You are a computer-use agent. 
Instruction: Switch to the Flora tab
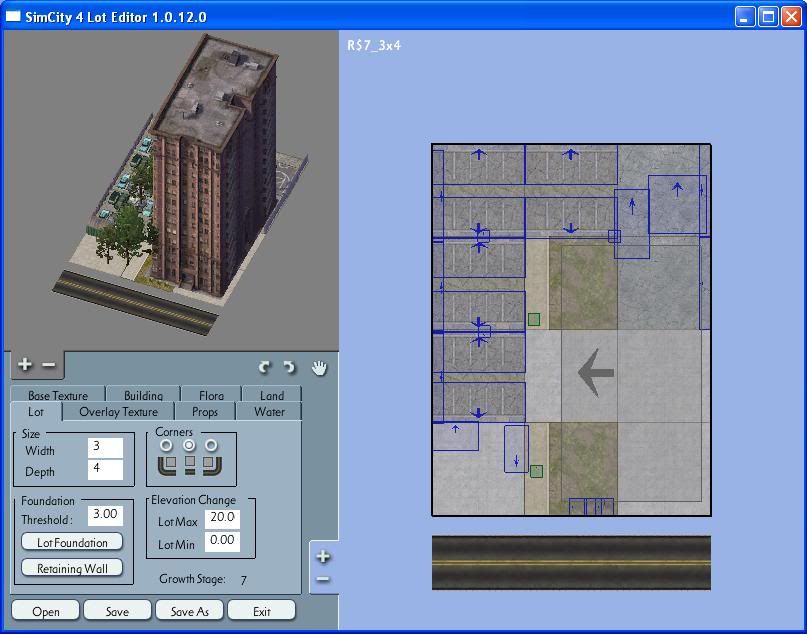(x=211, y=395)
